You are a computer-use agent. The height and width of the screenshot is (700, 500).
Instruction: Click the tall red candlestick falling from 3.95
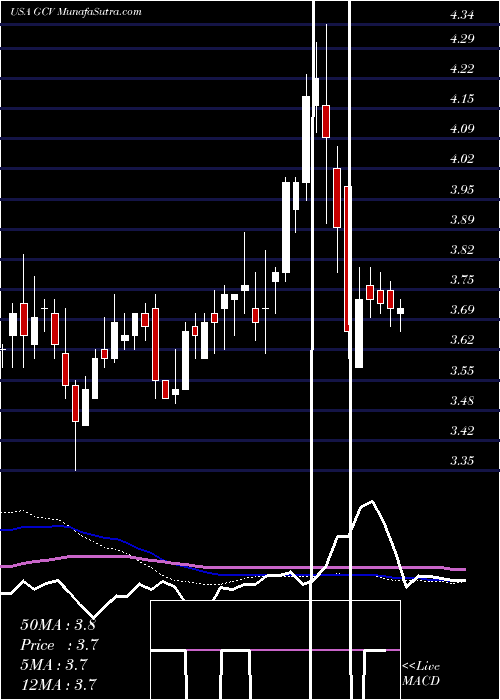[348, 259]
